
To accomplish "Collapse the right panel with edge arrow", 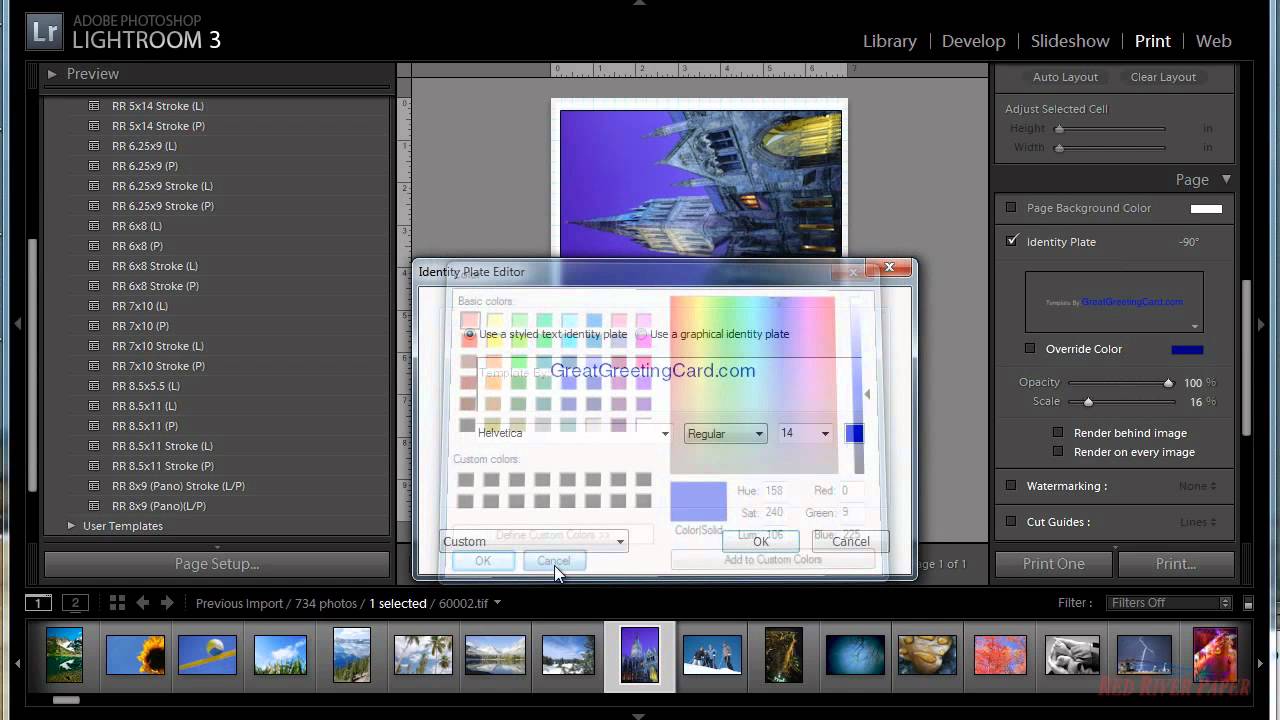I will pos(1262,324).
